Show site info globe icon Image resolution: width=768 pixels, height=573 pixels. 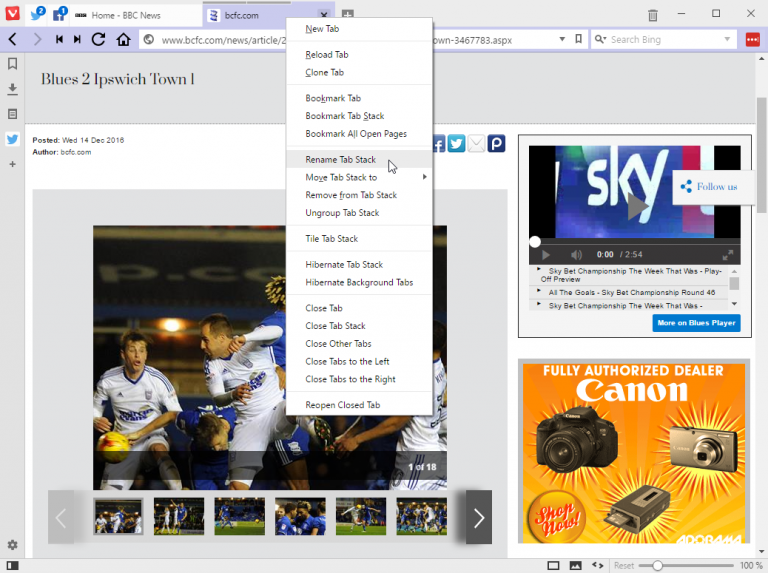(x=149, y=40)
